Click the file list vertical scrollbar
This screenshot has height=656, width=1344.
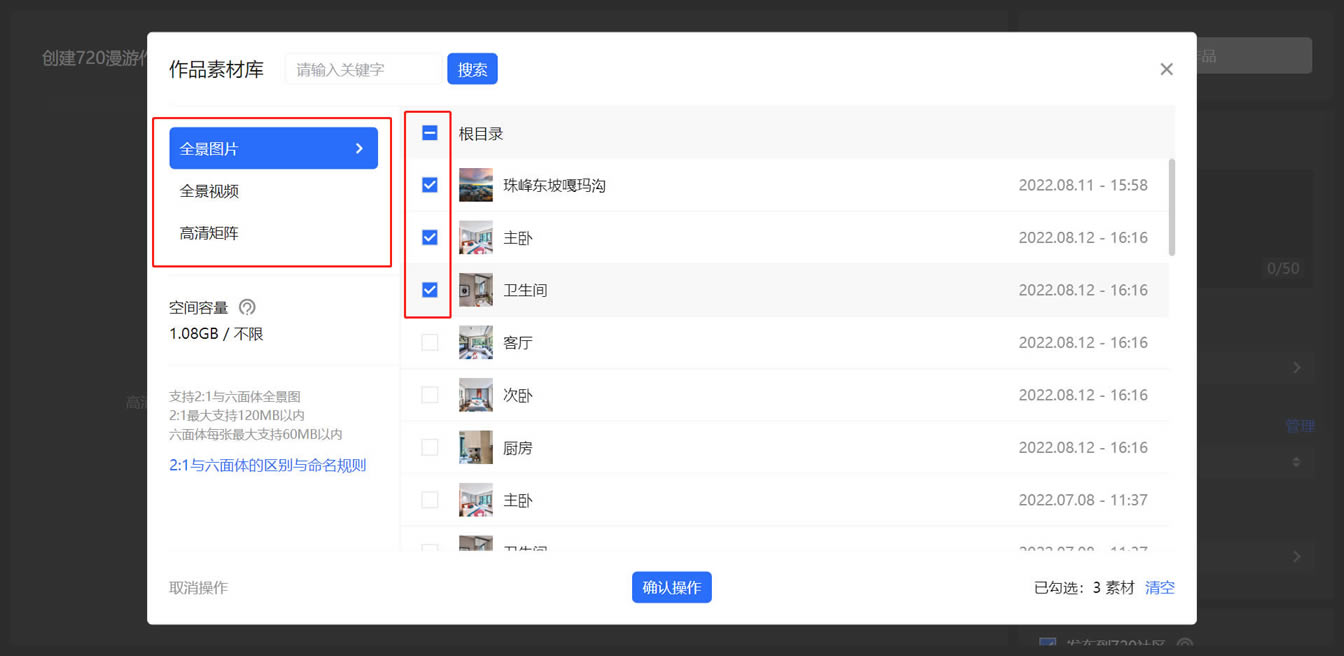(1171, 207)
